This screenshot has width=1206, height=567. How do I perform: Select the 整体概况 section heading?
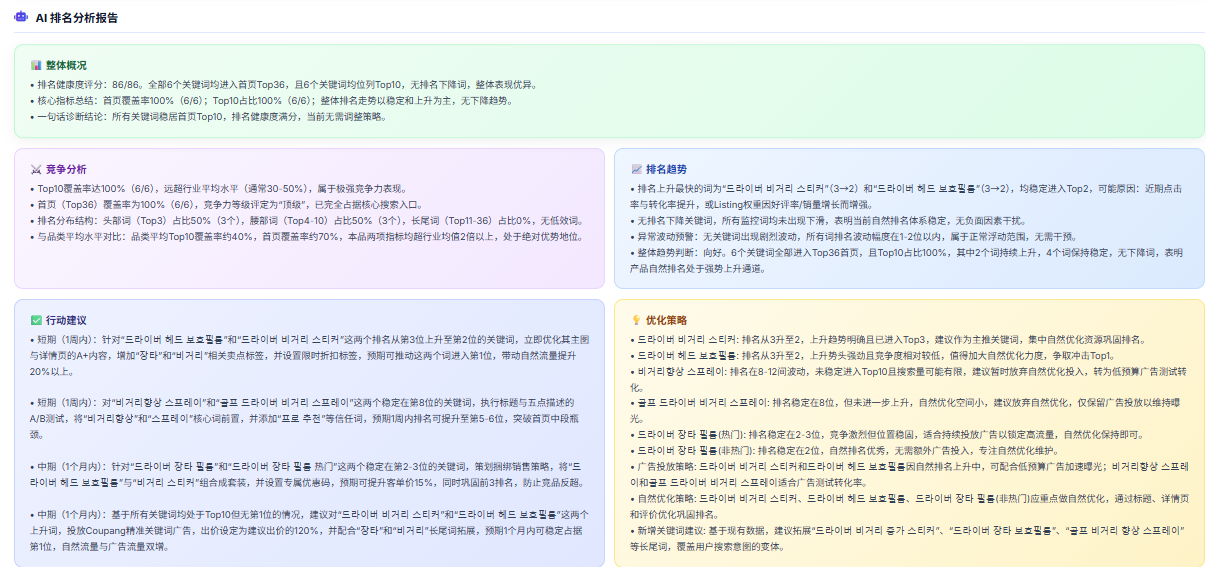pyautogui.click(x=66, y=65)
